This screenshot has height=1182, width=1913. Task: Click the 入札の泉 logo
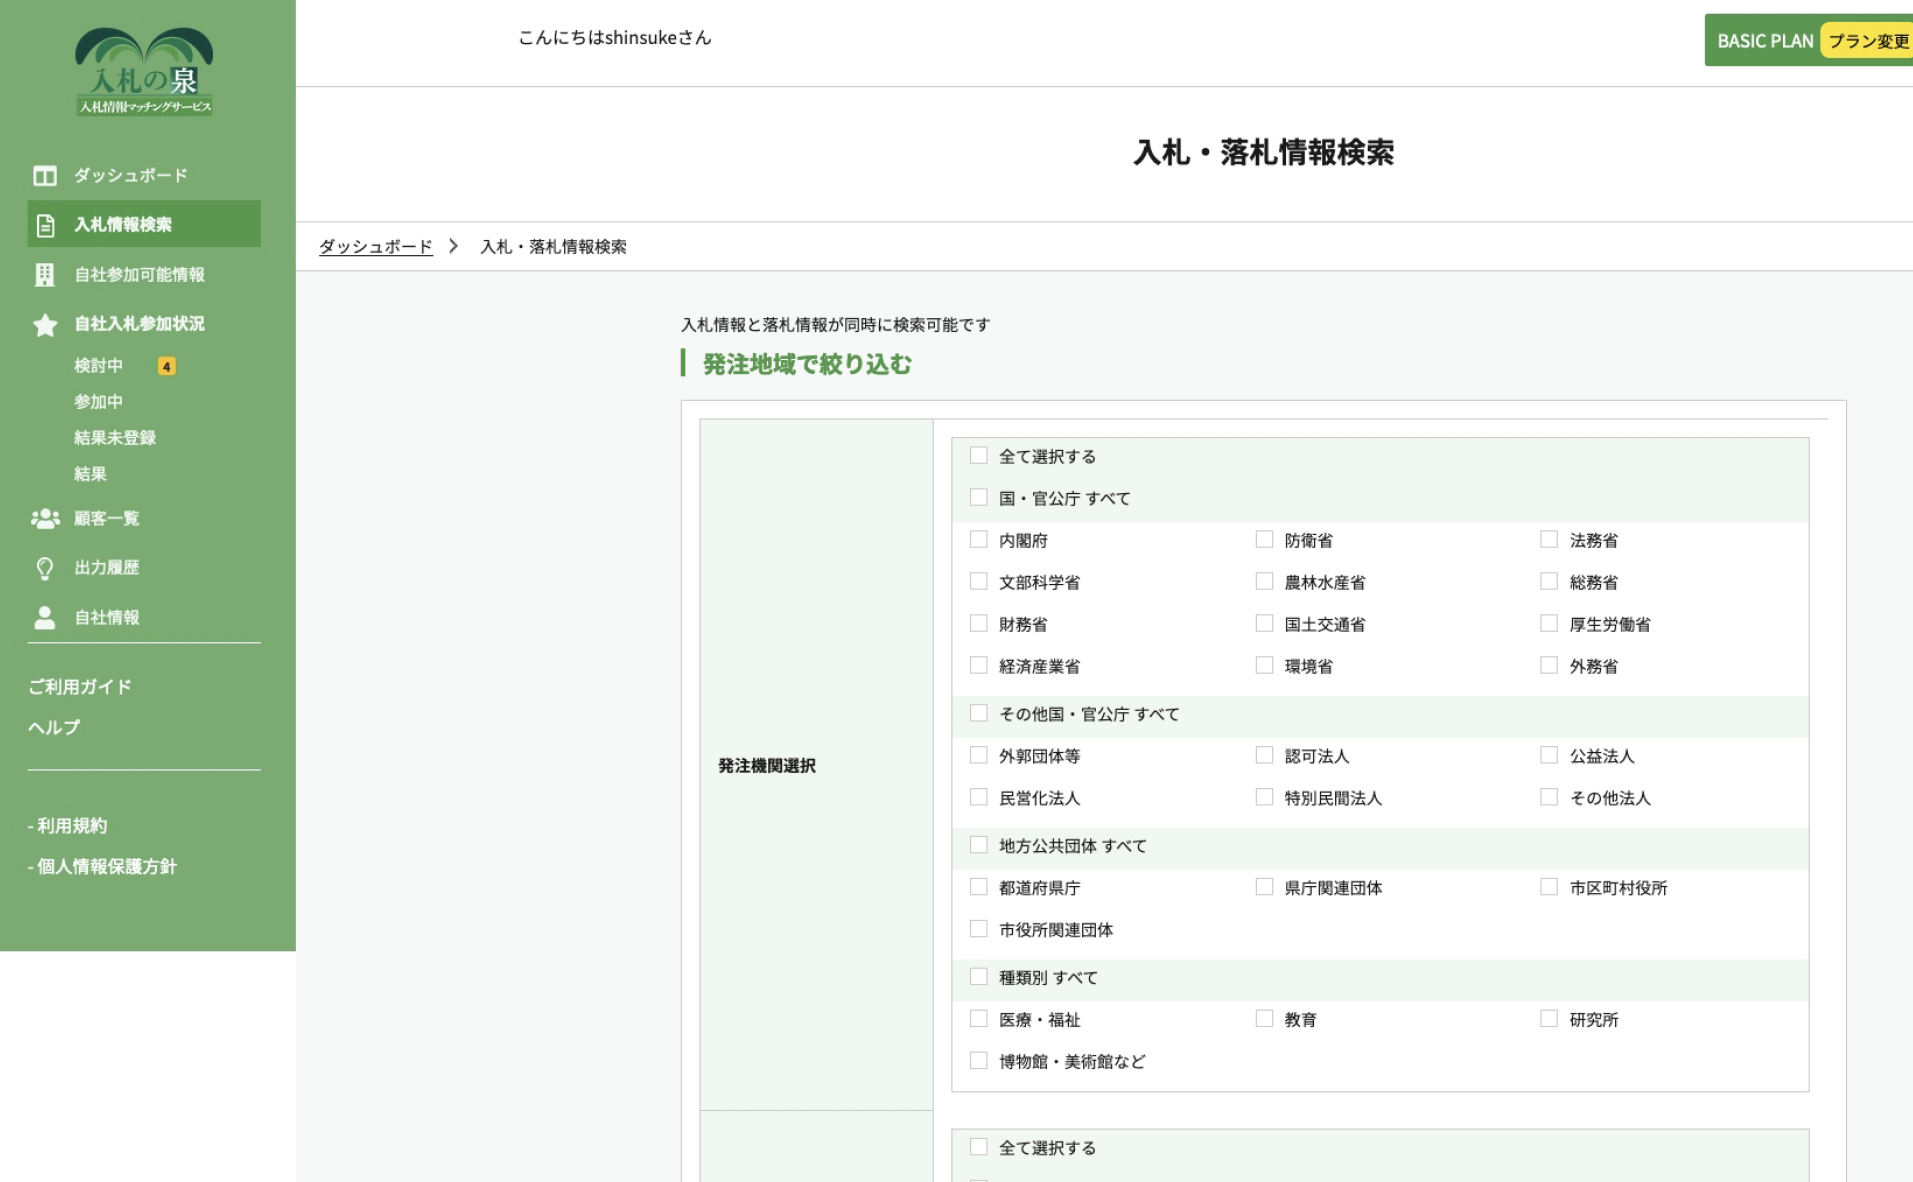144,71
